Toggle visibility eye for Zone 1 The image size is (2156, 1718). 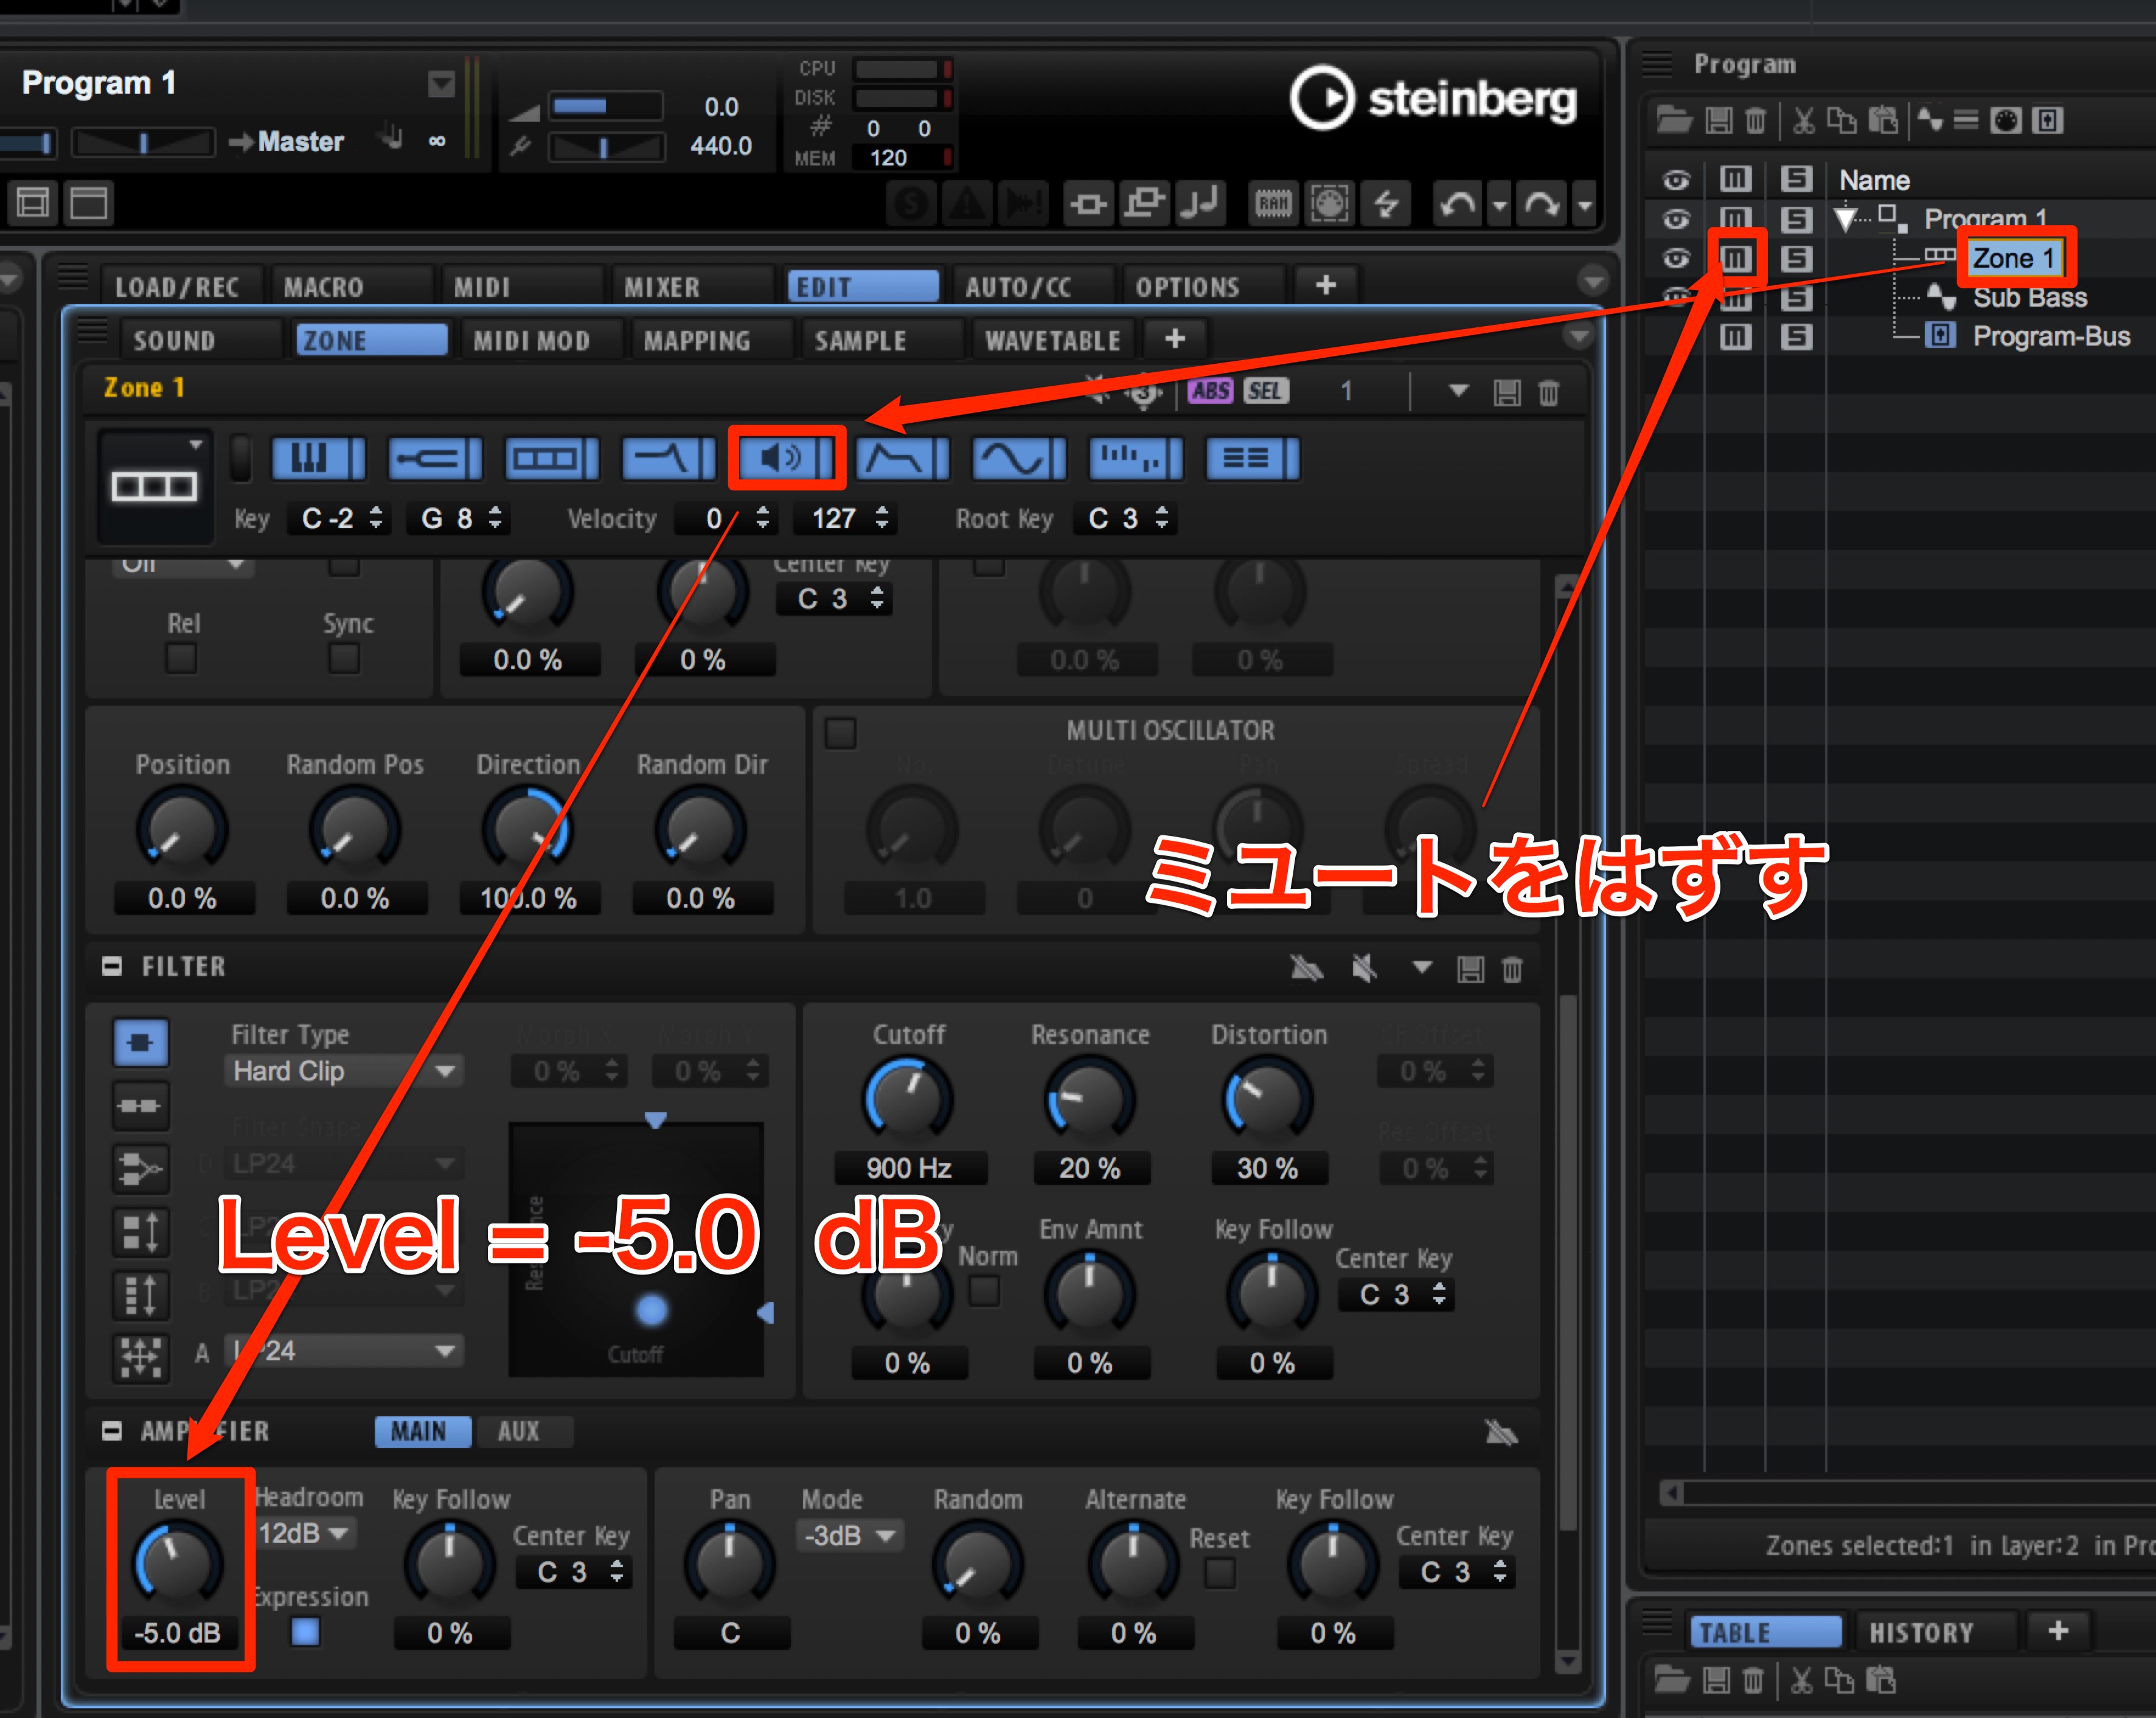click(x=1676, y=258)
